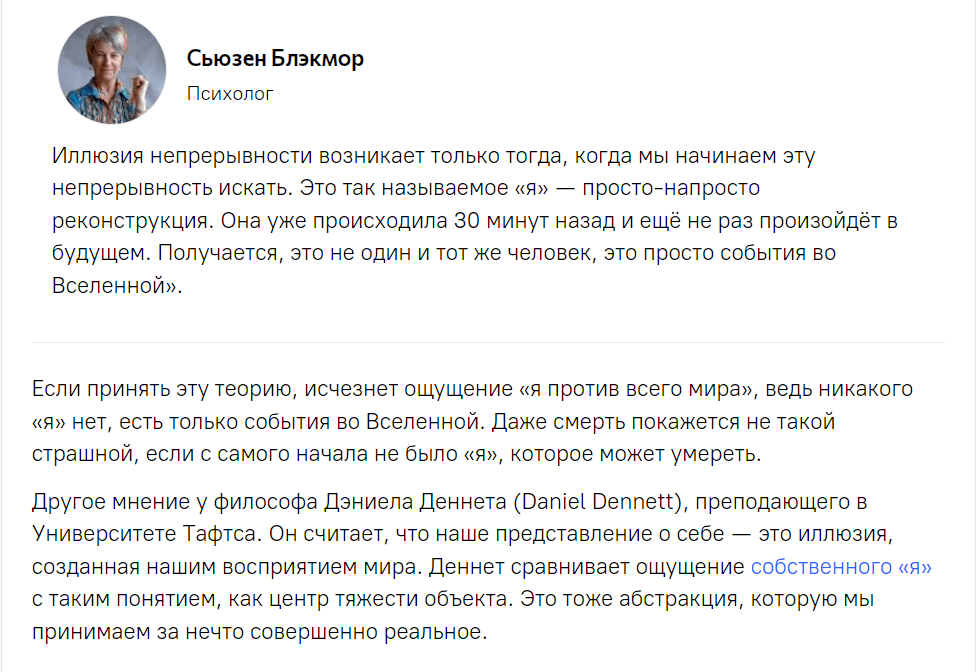Image resolution: width=976 pixels, height=672 pixels.
Task: Open Susan Blackmore's round avatar photo
Action: (112, 70)
